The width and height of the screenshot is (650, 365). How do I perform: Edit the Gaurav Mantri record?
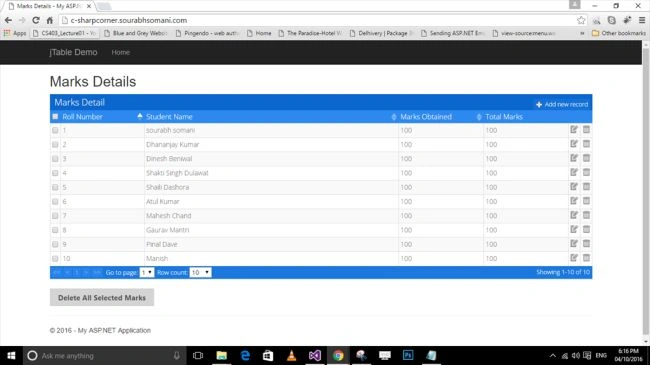click(574, 229)
